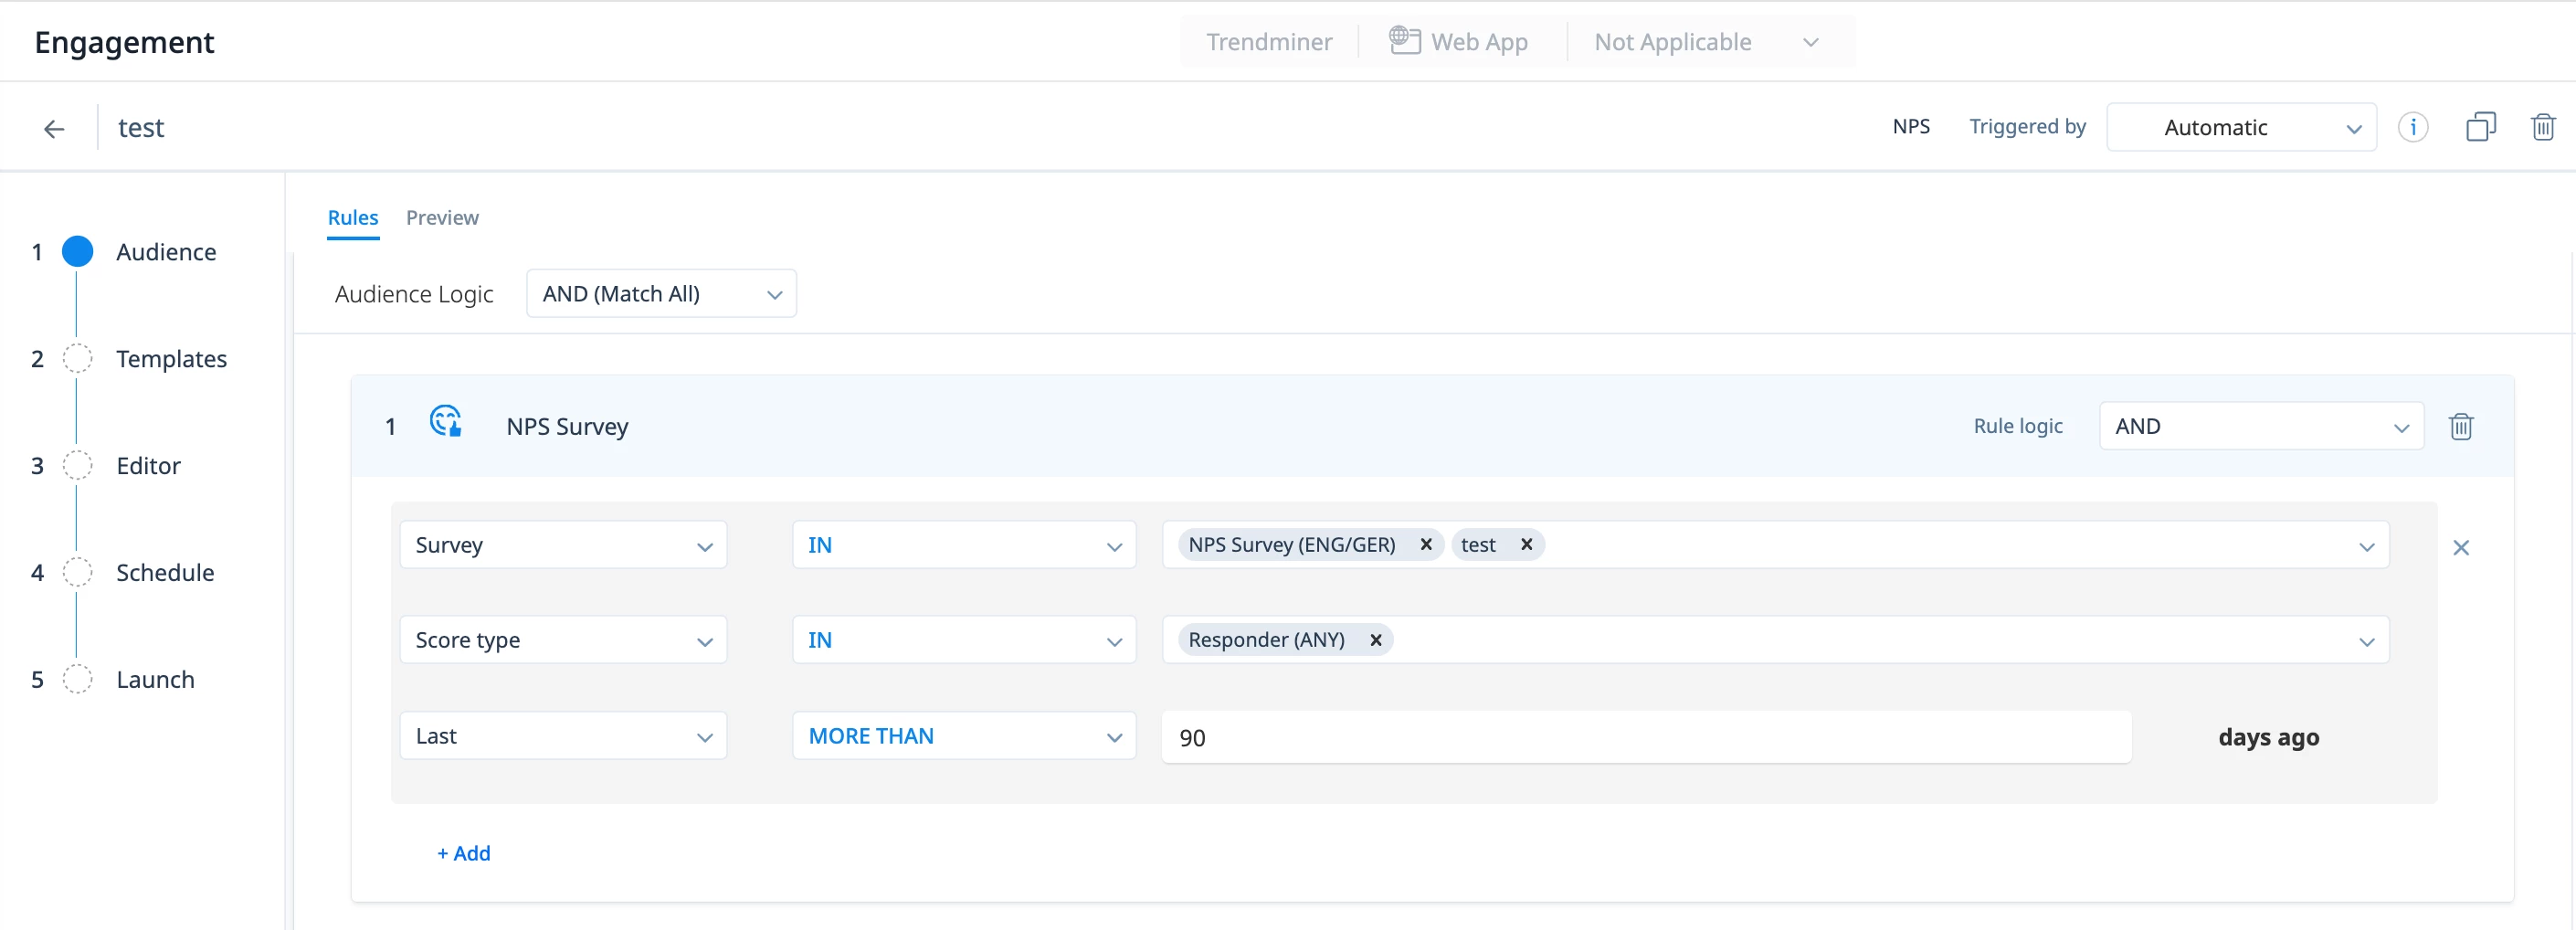Open the IN operator dropdown for Score type
Screen dimensions: 2576x930
click(x=964, y=640)
